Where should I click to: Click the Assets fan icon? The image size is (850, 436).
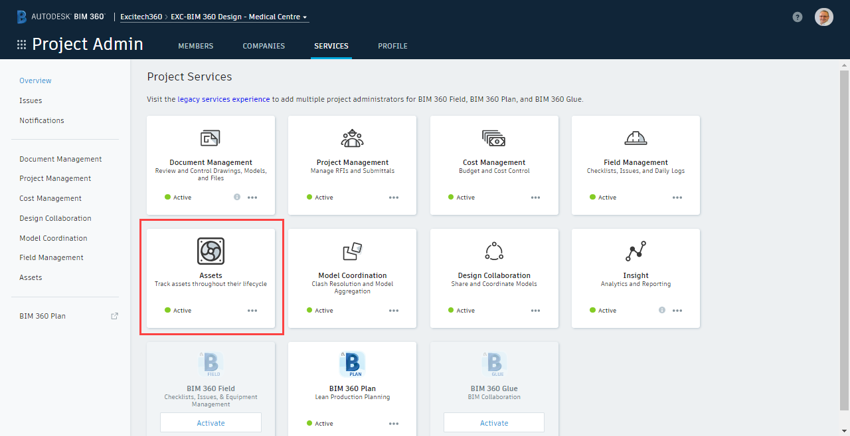coord(211,251)
